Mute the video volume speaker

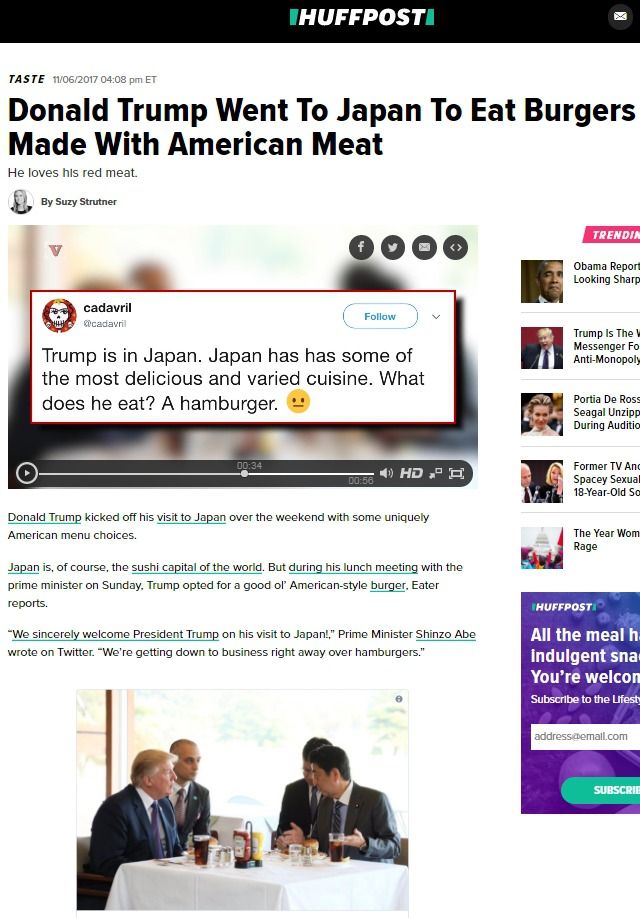(386, 473)
